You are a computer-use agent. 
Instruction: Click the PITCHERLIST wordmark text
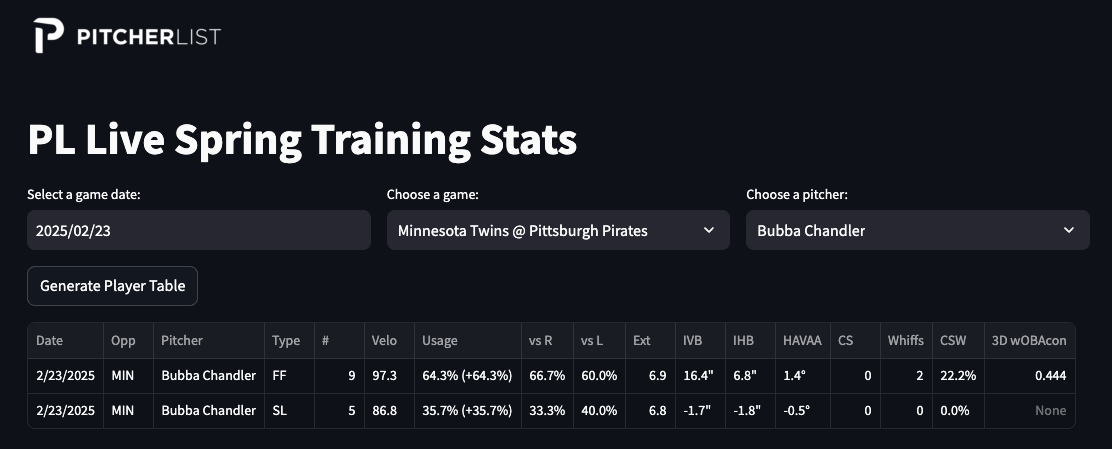click(149, 37)
